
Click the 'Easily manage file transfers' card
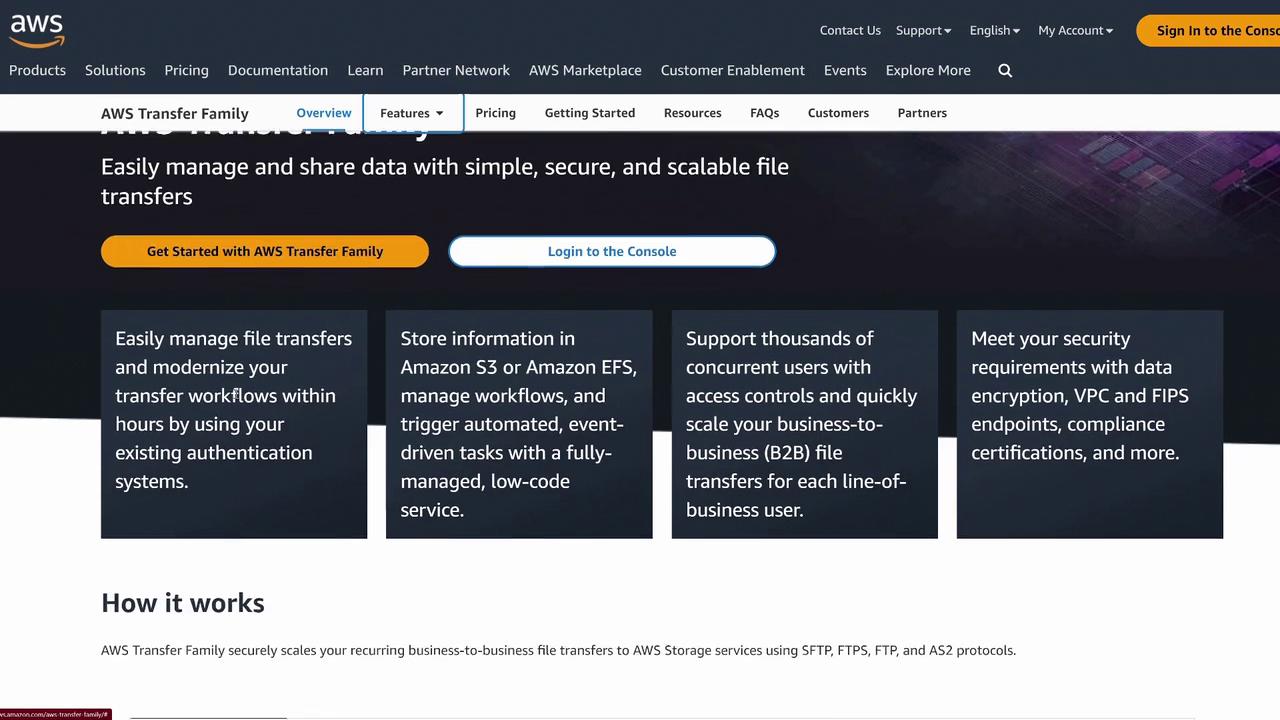point(234,424)
